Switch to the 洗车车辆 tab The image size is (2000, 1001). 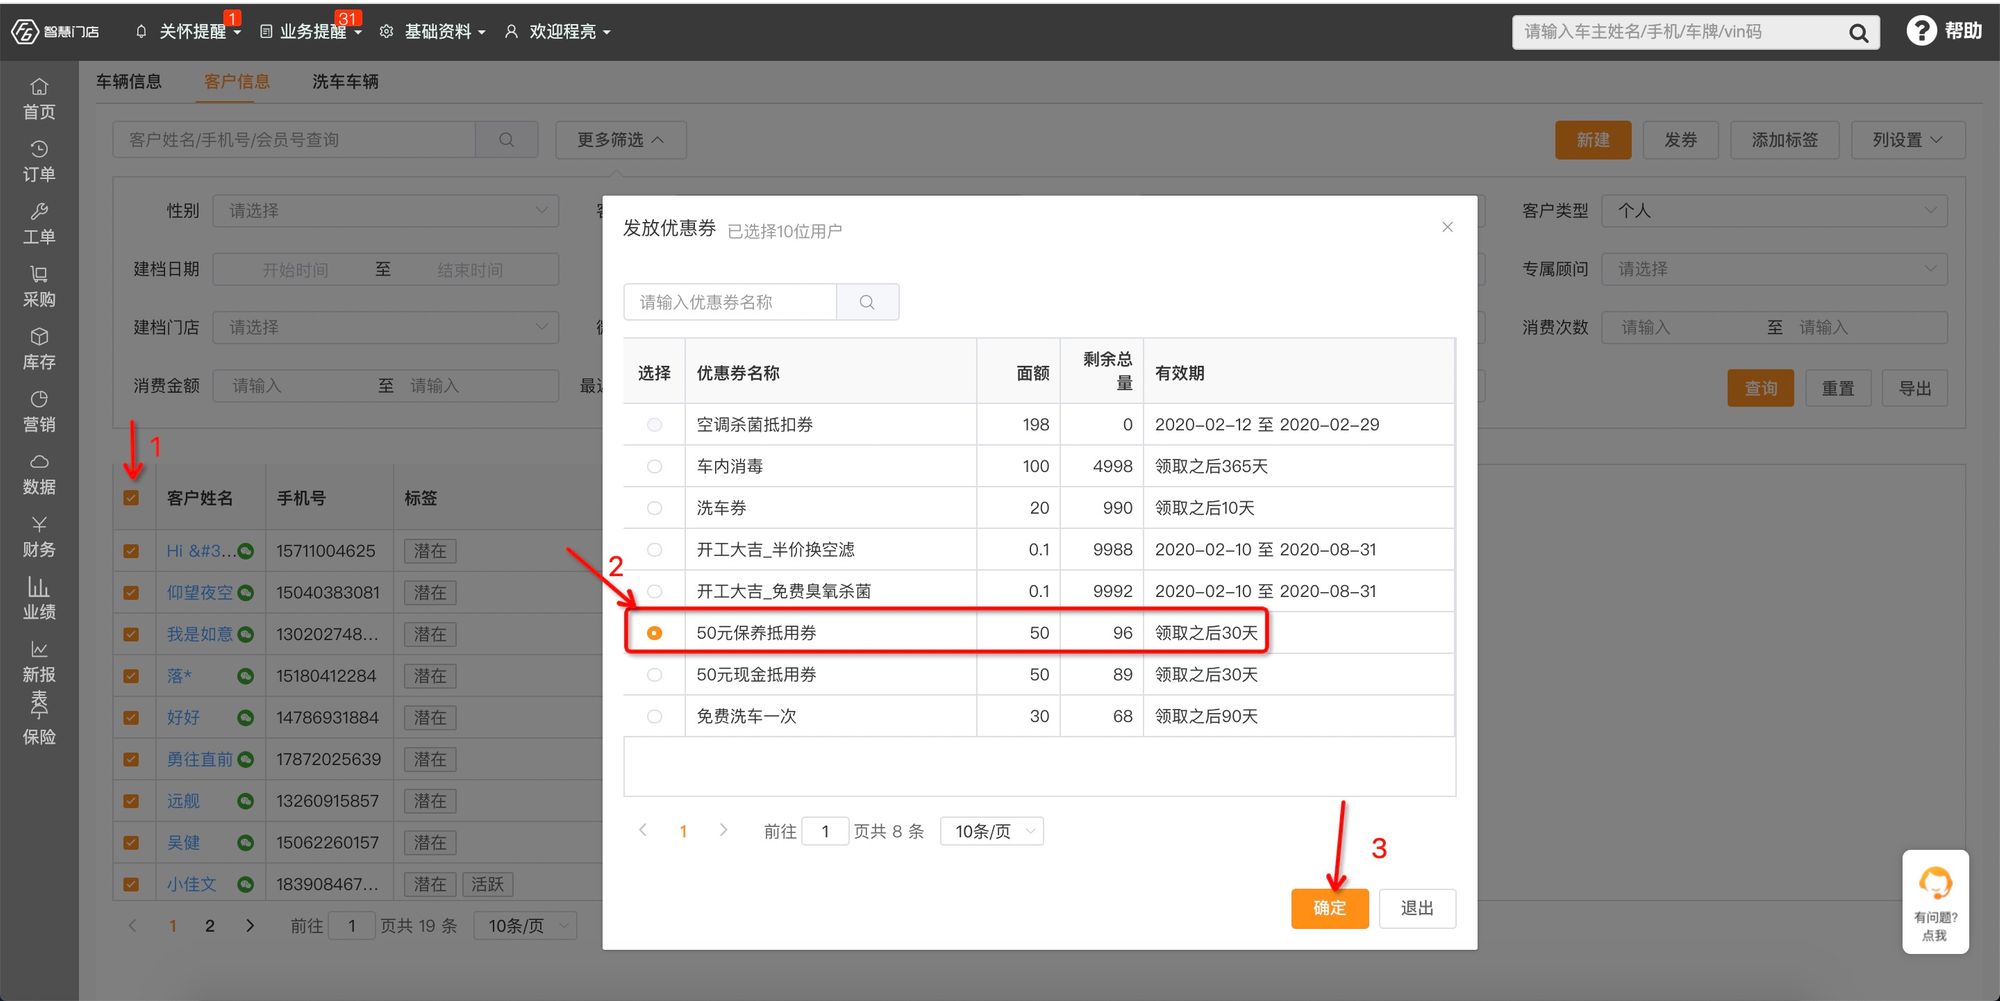click(345, 81)
